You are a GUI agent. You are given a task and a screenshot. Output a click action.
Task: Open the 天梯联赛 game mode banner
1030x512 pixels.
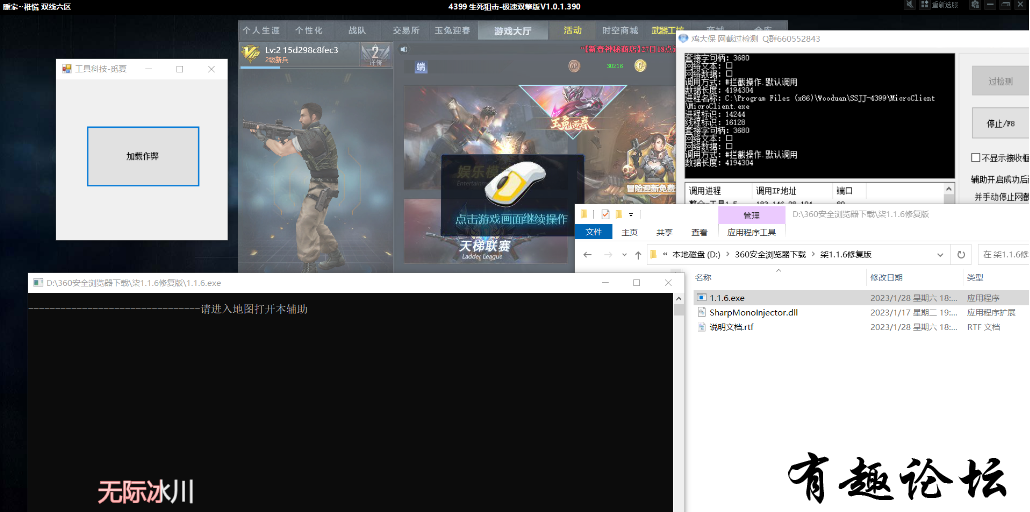coord(484,233)
